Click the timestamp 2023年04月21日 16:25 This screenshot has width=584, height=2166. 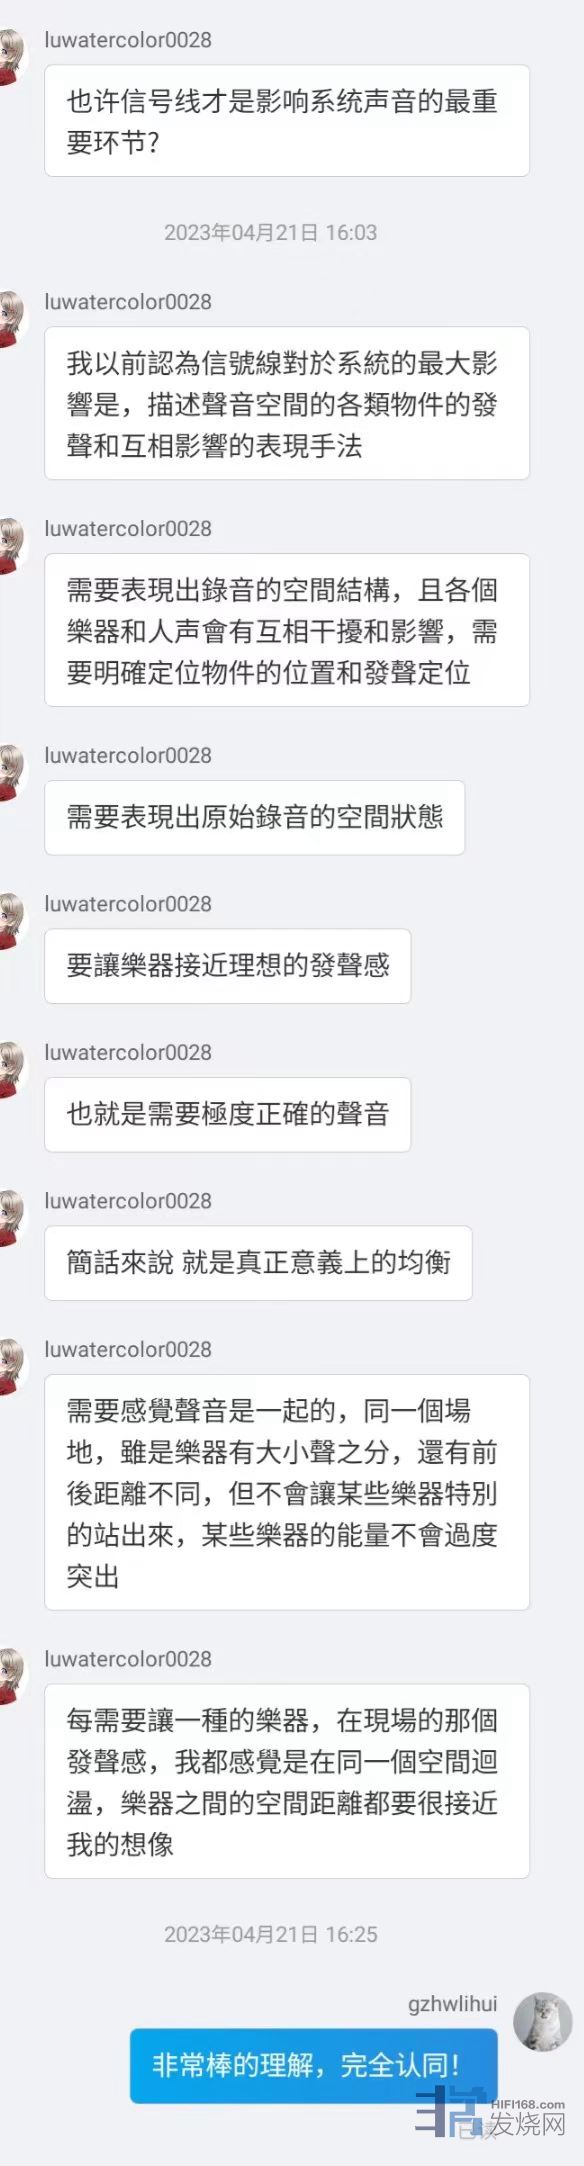coord(271,1935)
